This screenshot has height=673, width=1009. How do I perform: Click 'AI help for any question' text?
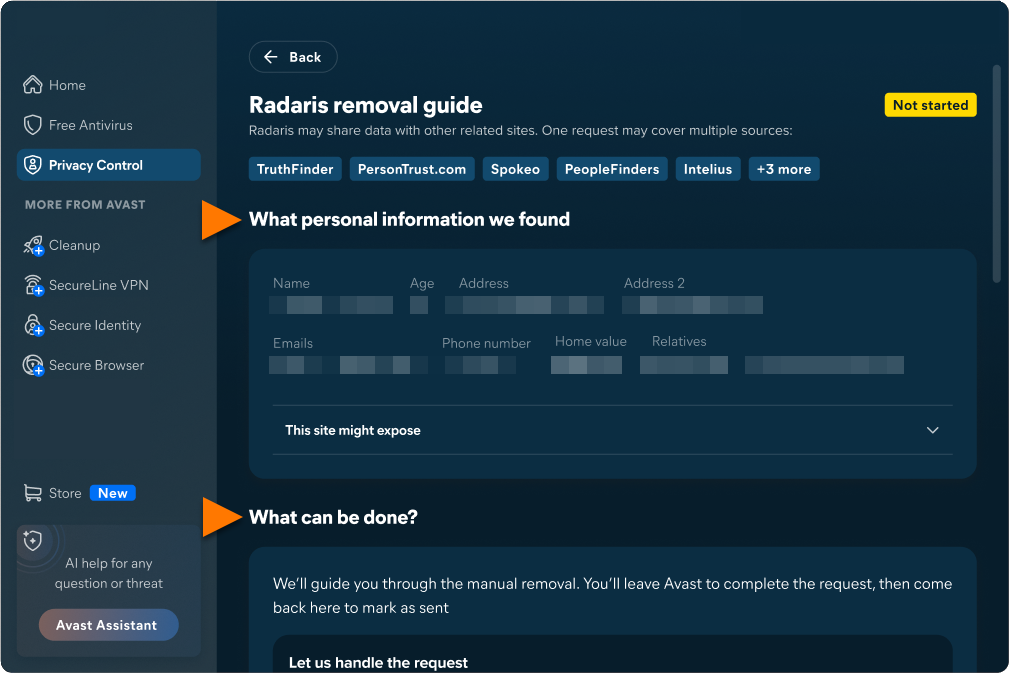tap(109, 573)
